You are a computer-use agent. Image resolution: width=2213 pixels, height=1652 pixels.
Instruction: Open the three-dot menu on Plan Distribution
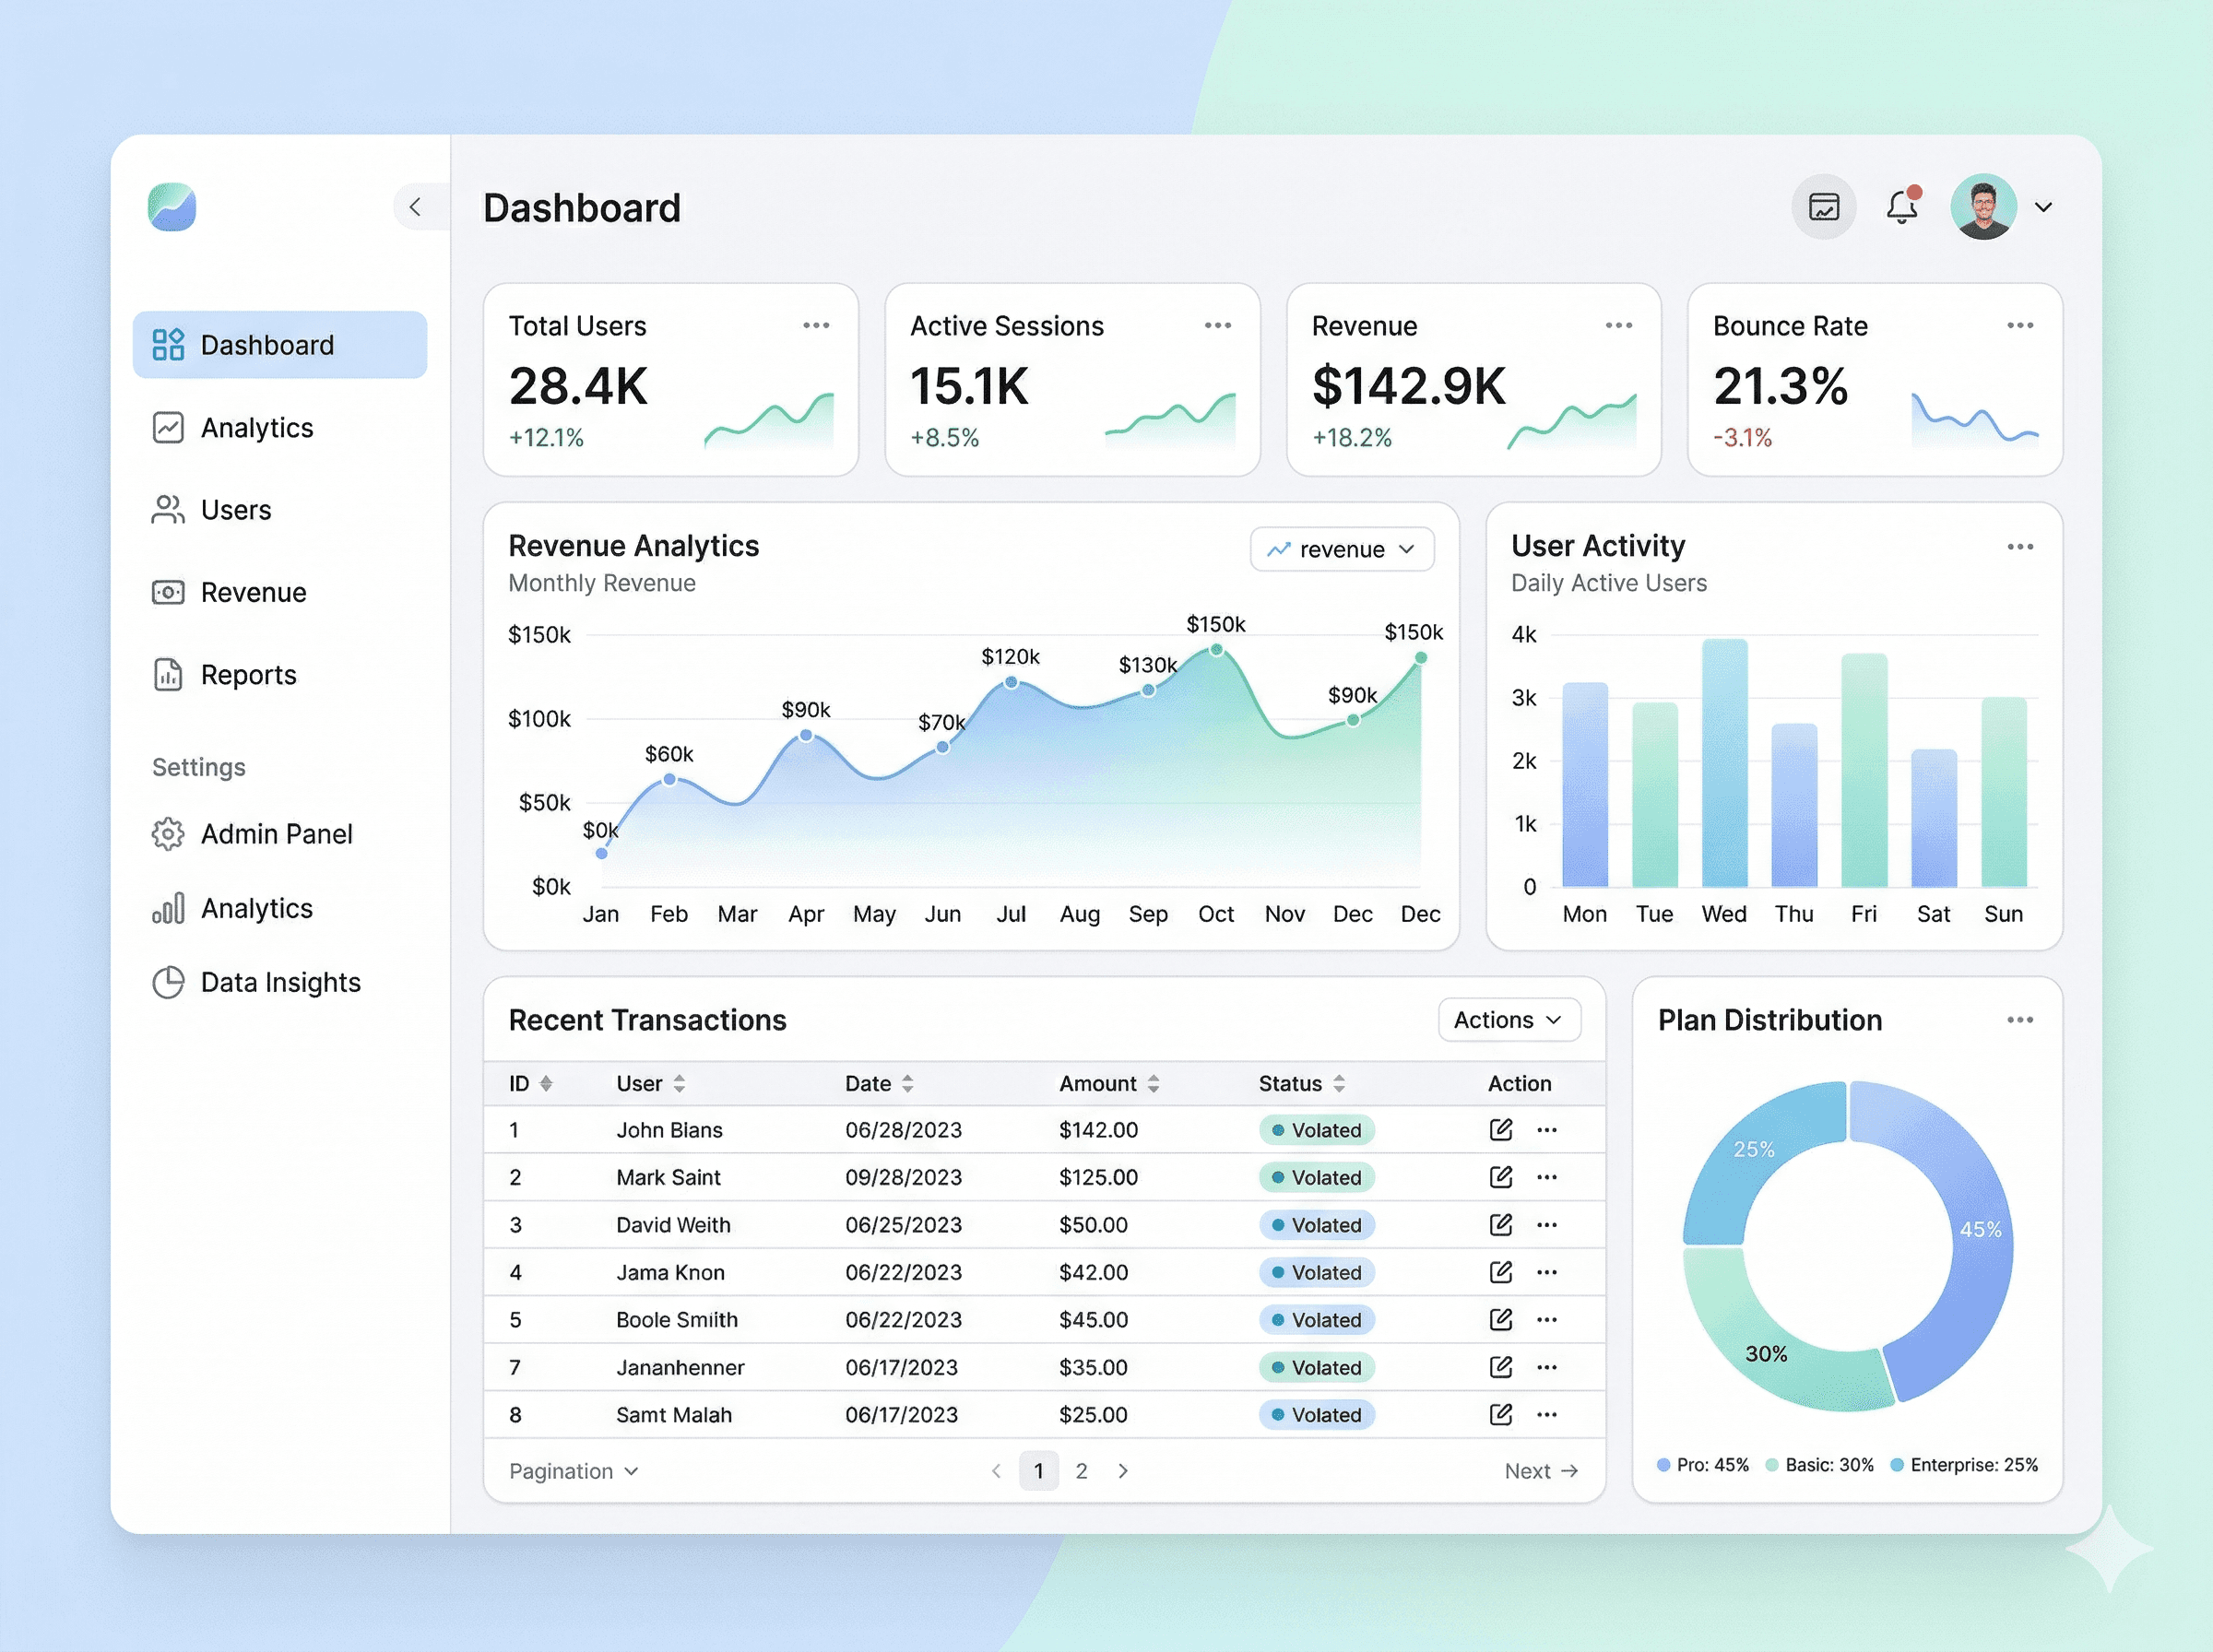click(2019, 1020)
